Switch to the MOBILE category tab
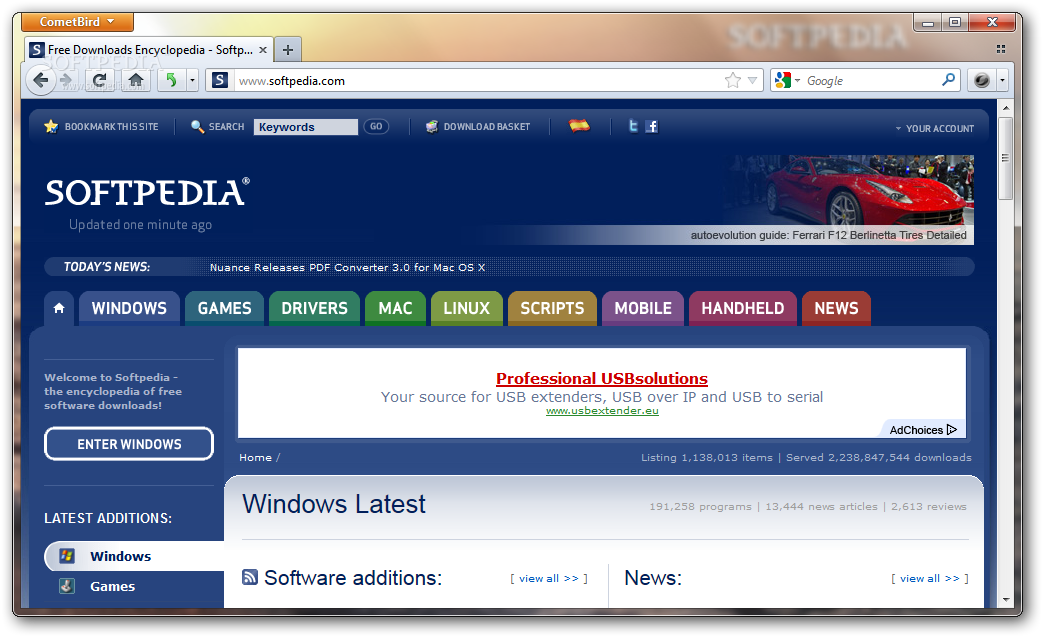Image resolution: width=1043 pixels, height=637 pixels. [643, 308]
